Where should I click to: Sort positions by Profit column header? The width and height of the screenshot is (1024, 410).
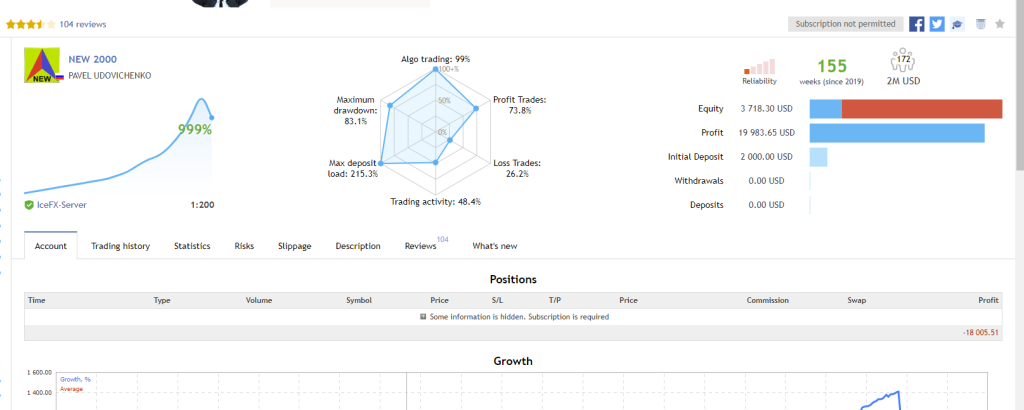point(988,300)
